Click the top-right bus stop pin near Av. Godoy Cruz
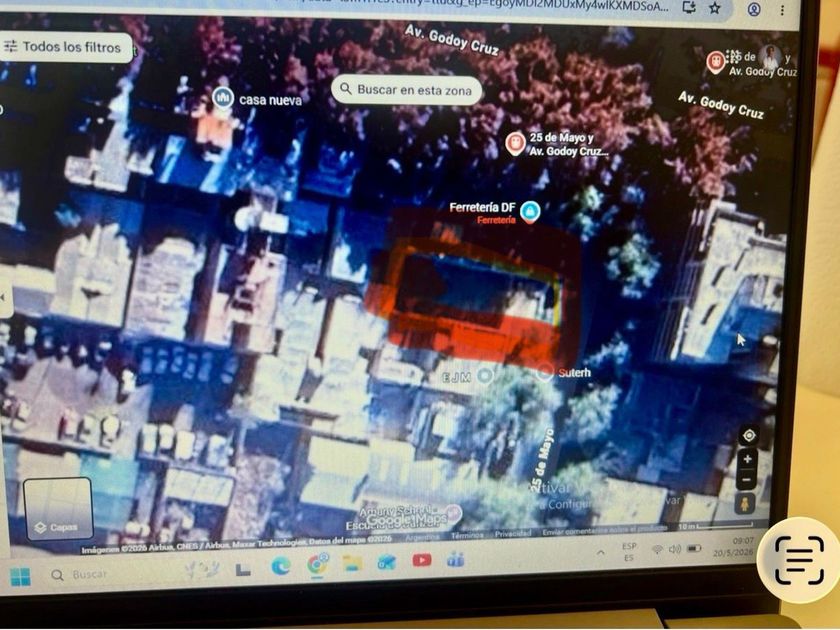Screen dimensions: 840x630 tap(716, 61)
